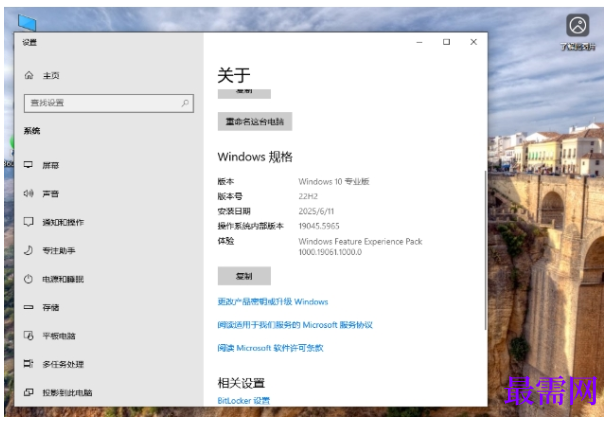Select the 存储 storage drive icon
The image size is (616, 422).
28,307
